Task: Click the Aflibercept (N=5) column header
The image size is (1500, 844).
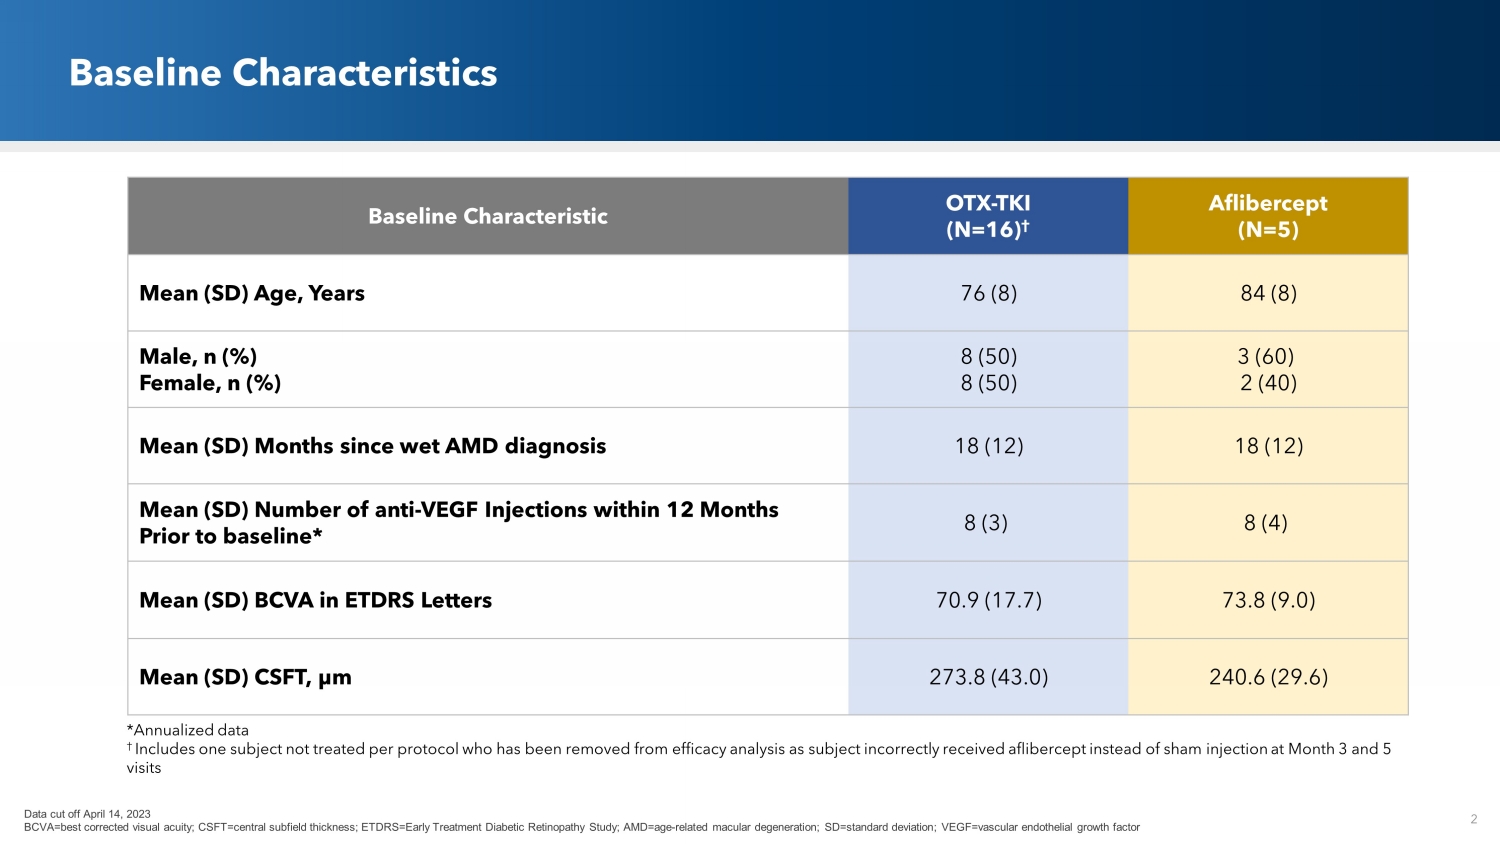Action: coord(1268,216)
